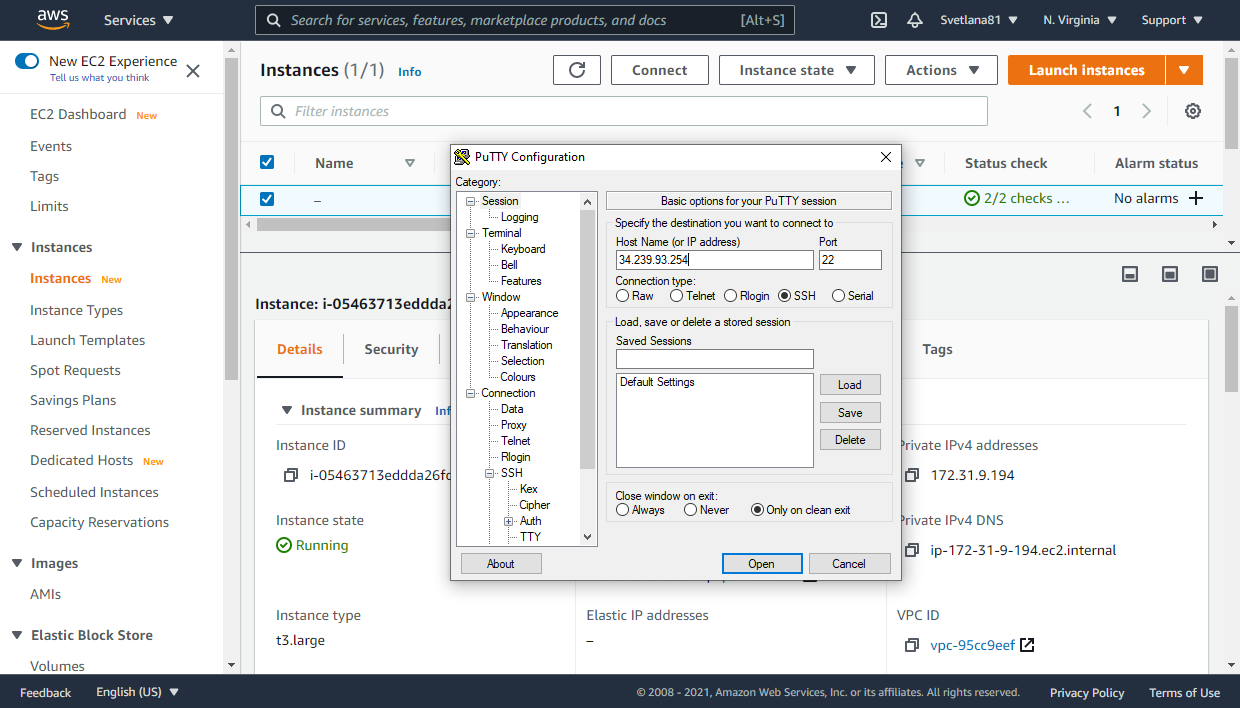The height and width of the screenshot is (708, 1240).
Task: Select Default Settings saved session
Action: 657,382
